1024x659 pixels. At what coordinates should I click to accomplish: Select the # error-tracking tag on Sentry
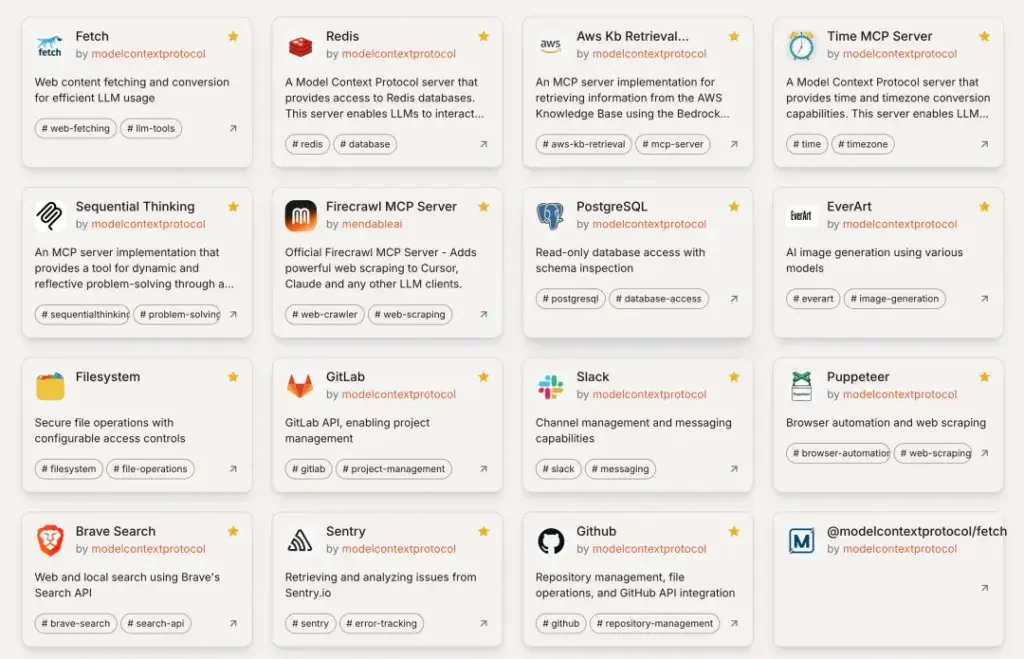[381, 623]
